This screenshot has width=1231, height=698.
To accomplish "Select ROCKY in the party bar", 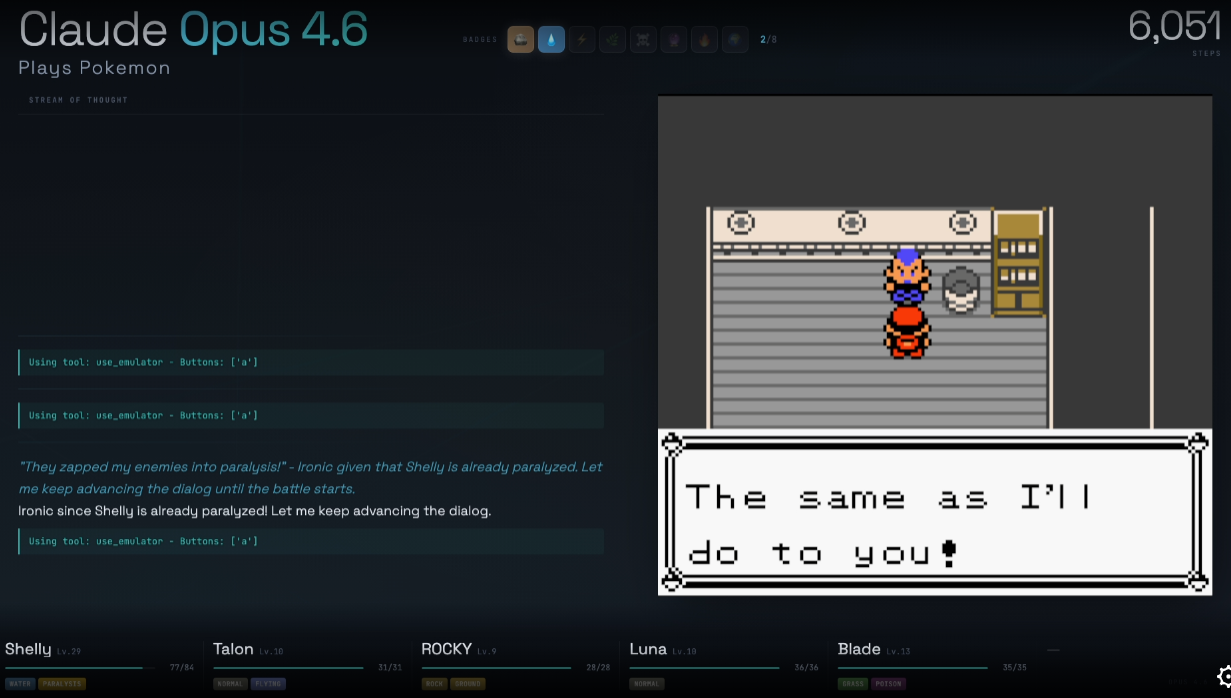I will 446,649.
